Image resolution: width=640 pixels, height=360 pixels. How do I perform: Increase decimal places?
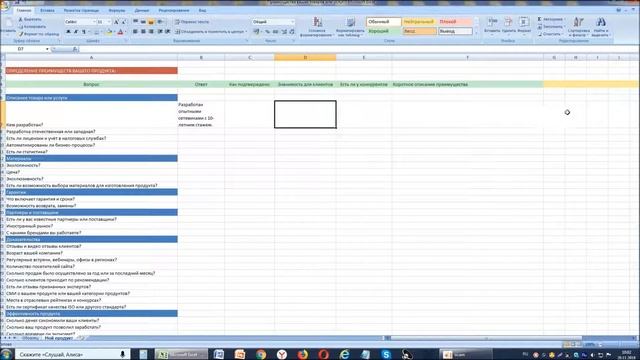coord(284,31)
